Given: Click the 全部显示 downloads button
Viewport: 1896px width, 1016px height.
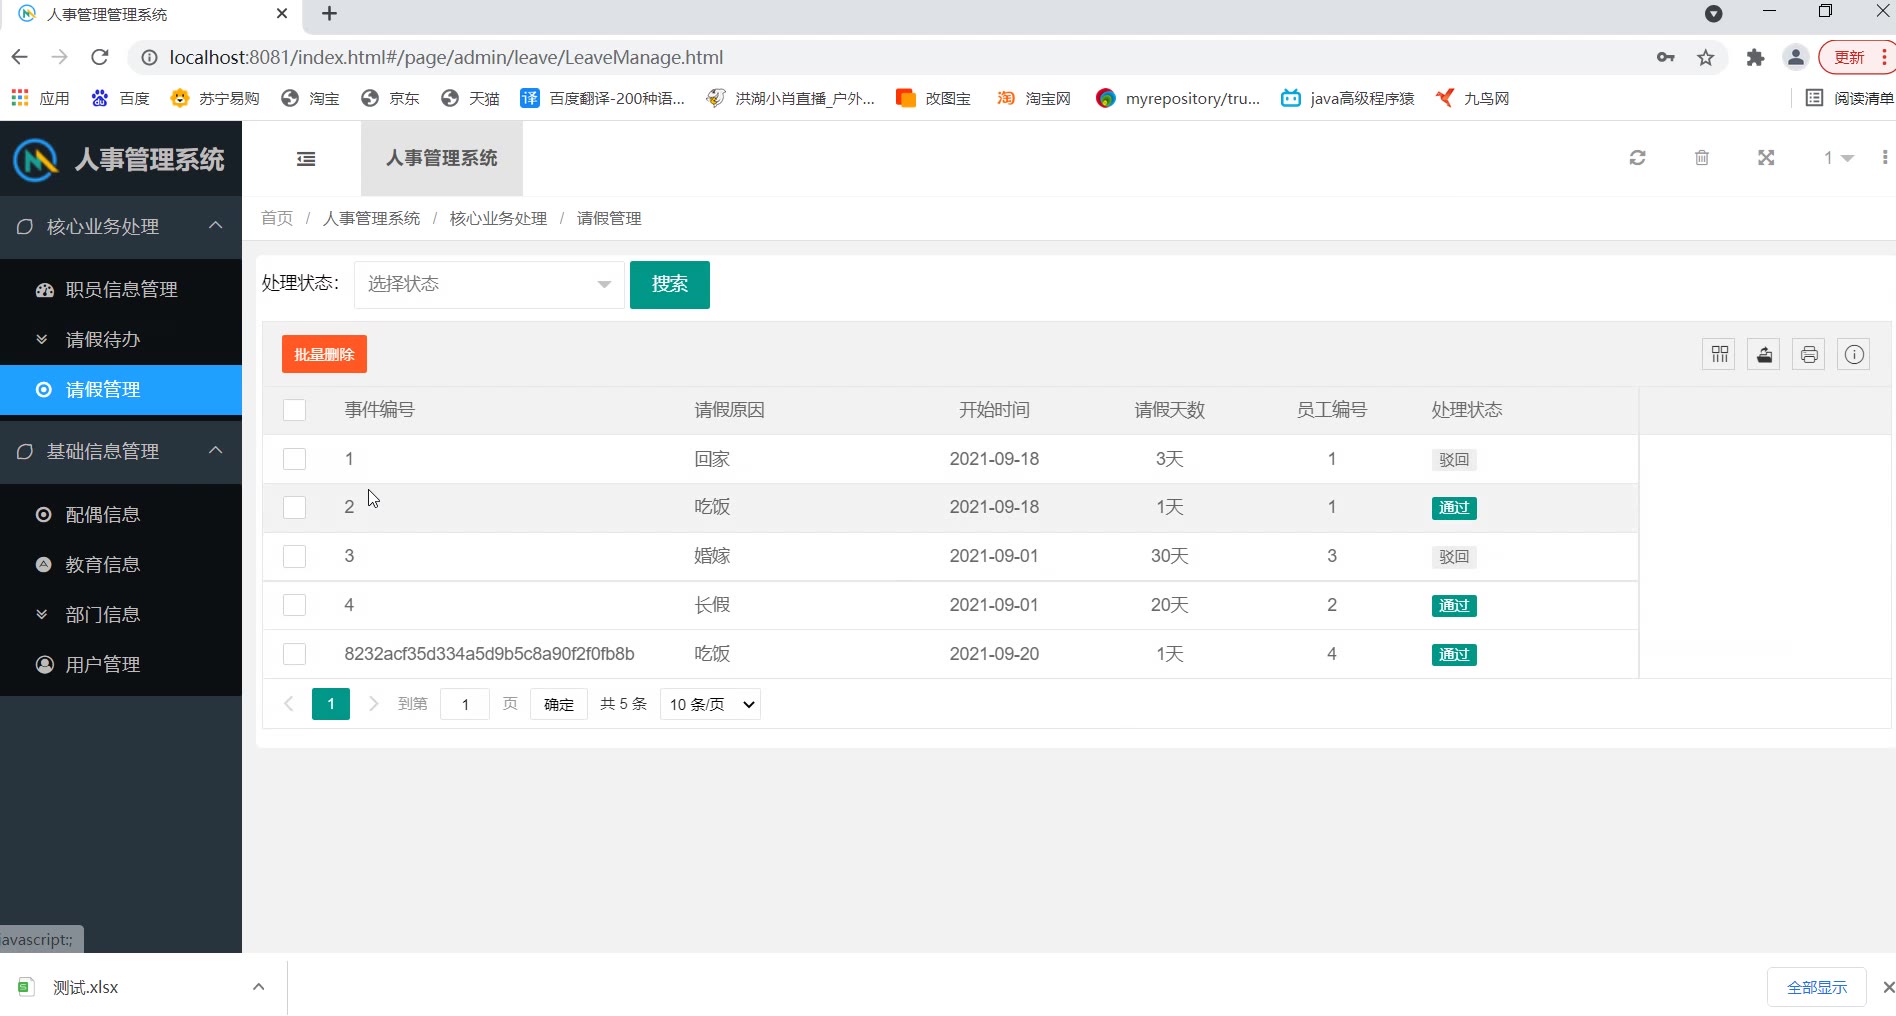Looking at the screenshot, I should click(1817, 987).
